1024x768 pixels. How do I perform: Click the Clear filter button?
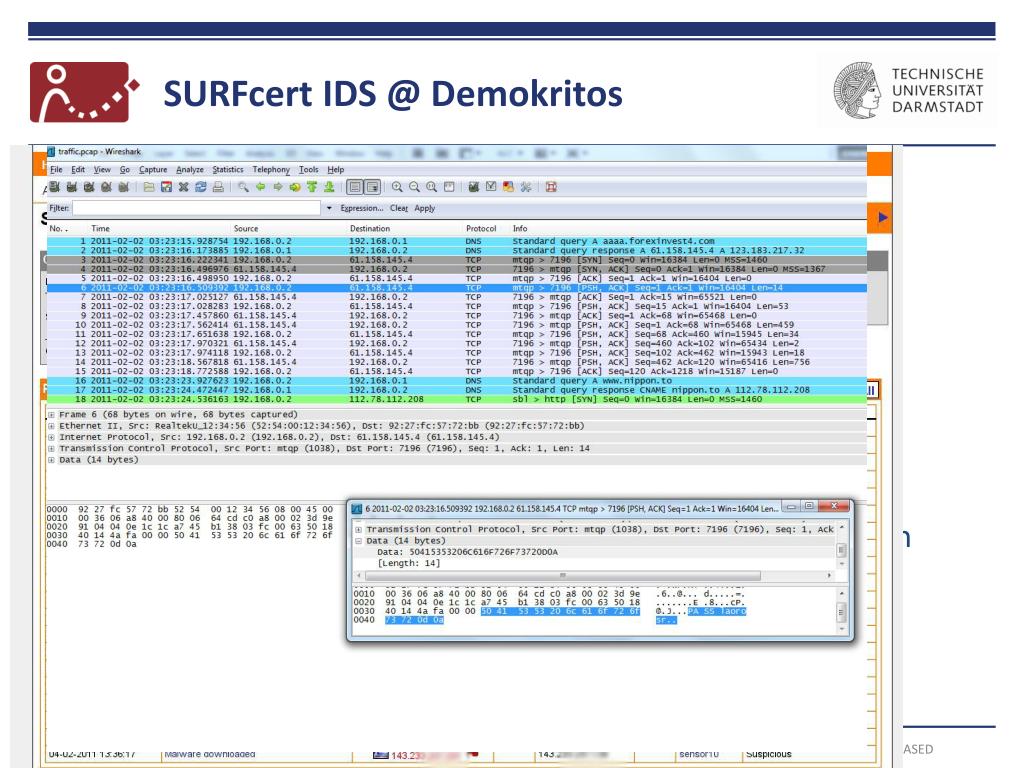(x=399, y=208)
